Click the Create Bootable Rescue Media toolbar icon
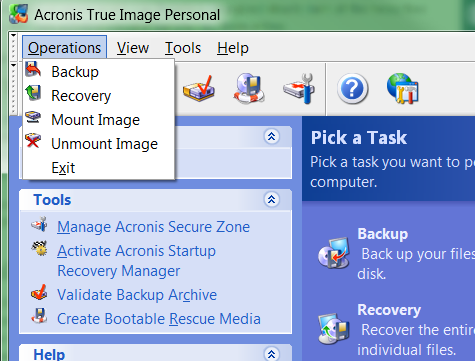This screenshot has width=475, height=361. (249, 88)
